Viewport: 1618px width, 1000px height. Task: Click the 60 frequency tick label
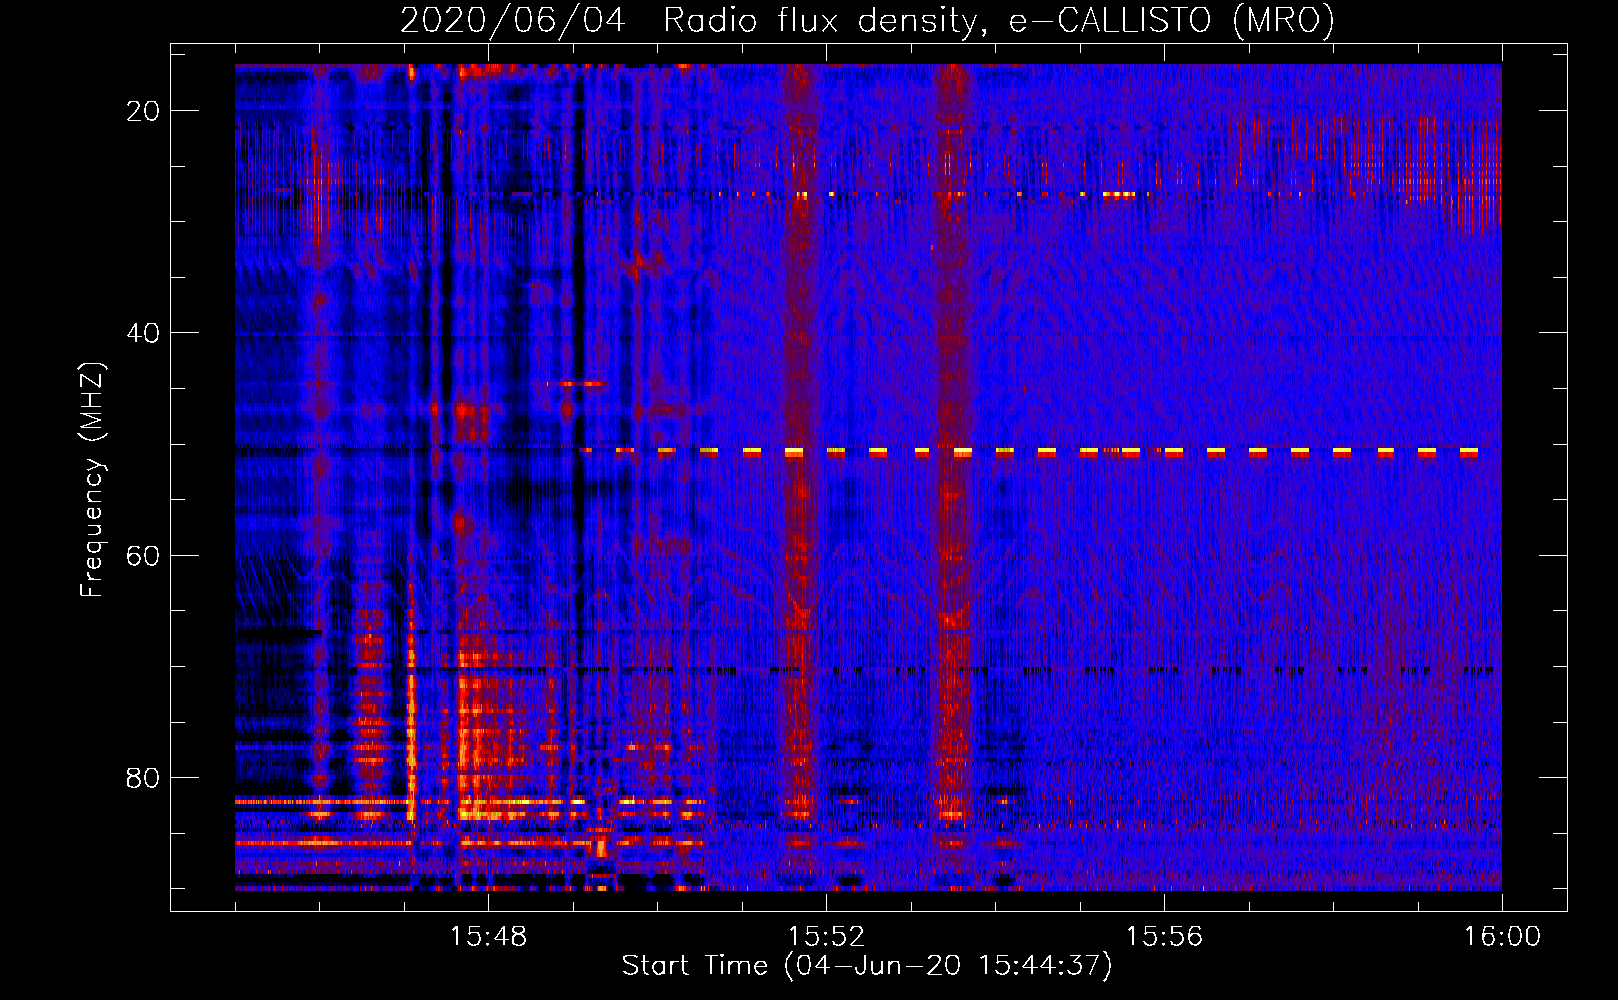(x=143, y=555)
